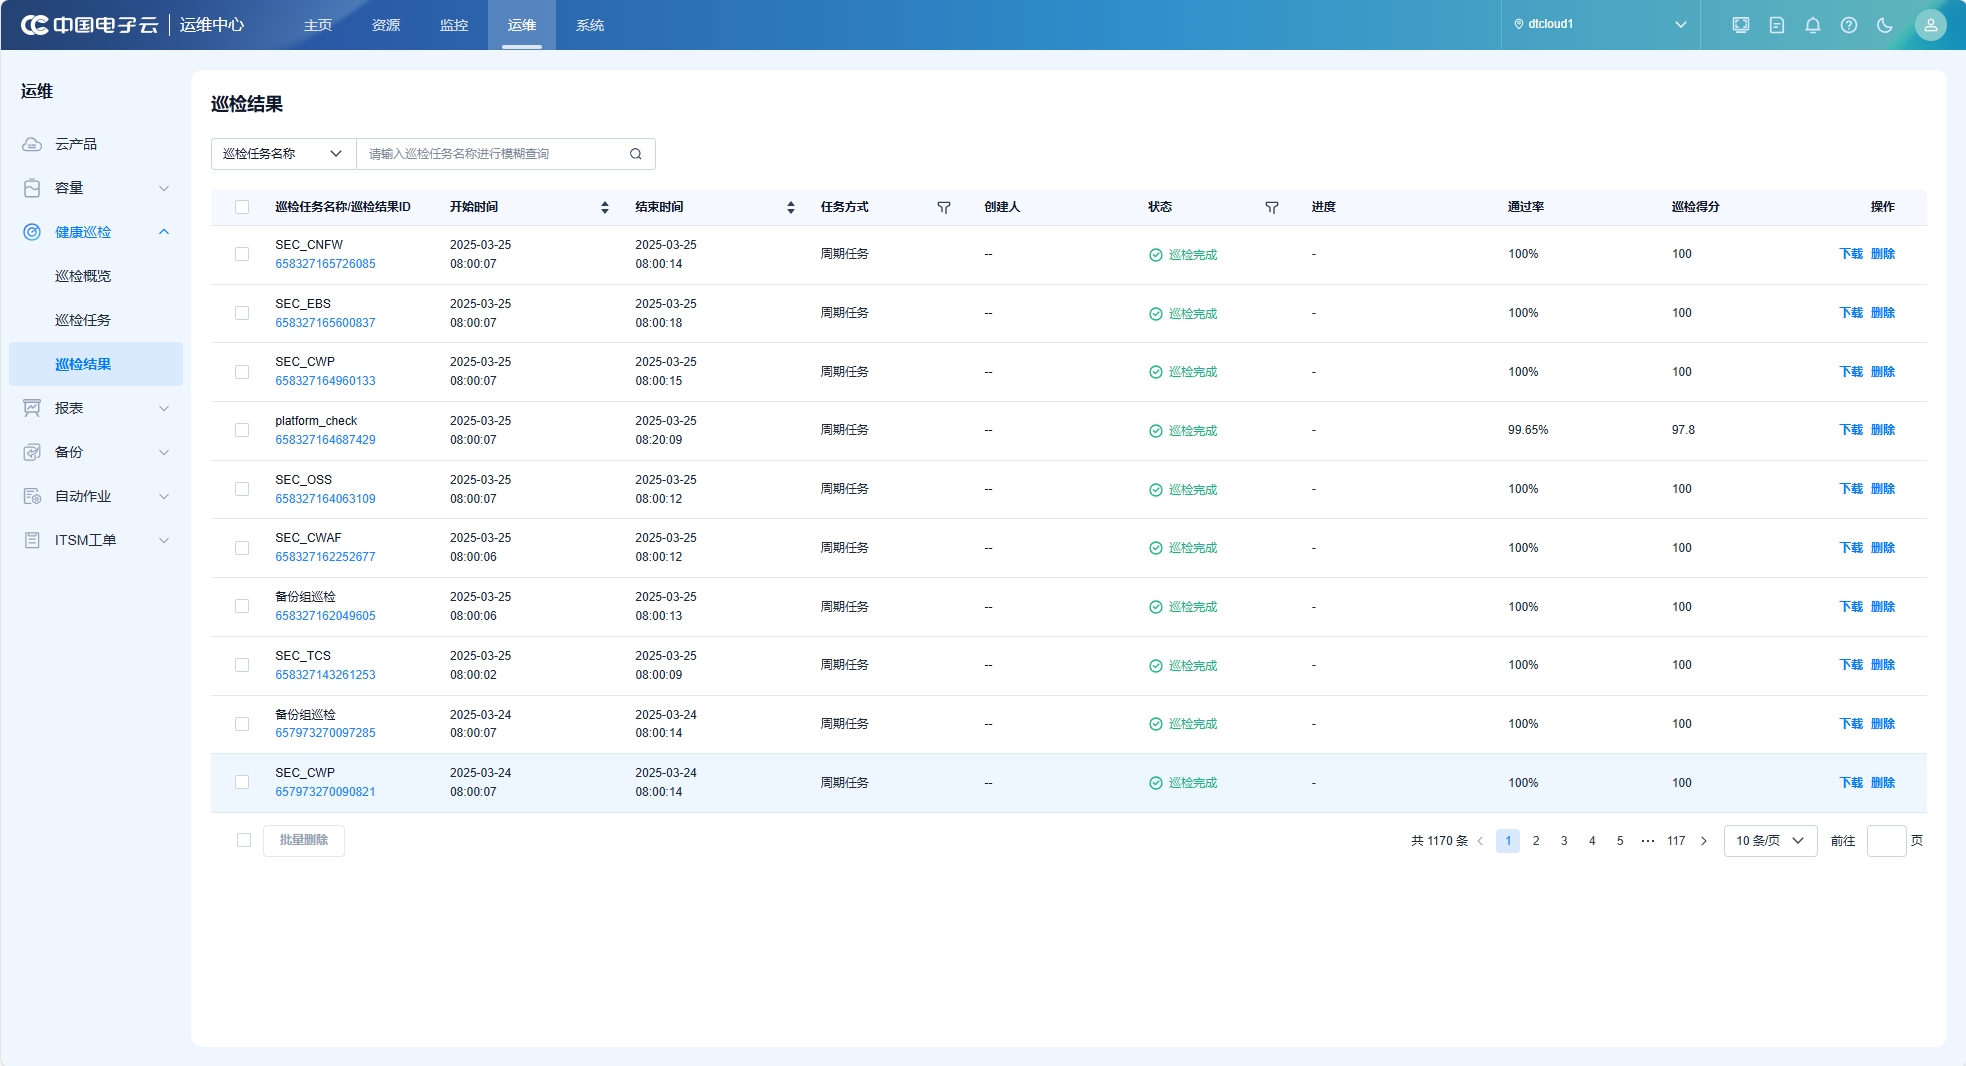The image size is (1966, 1066).
Task: Collapse the 健康巡检 sidebar menu
Action: pyautogui.click(x=164, y=232)
